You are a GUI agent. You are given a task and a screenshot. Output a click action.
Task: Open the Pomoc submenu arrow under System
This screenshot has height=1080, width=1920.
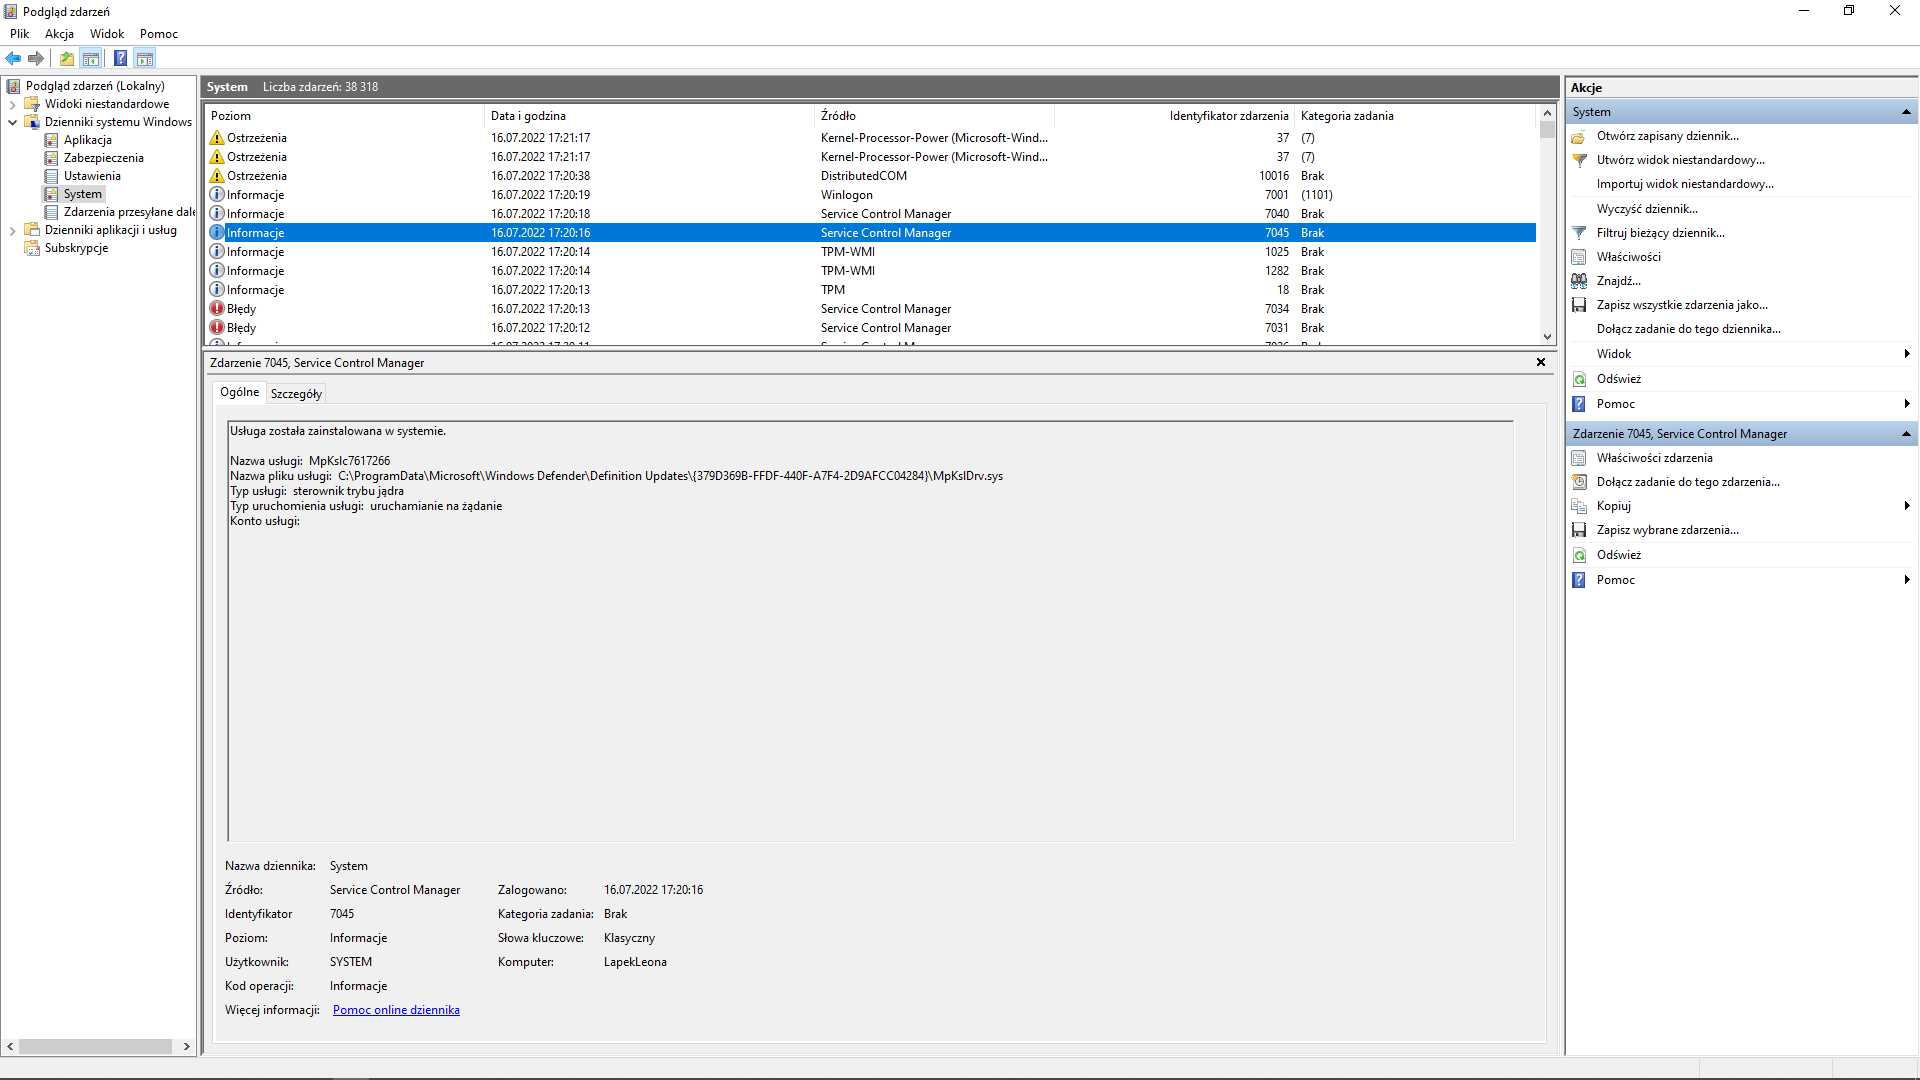coord(1907,404)
